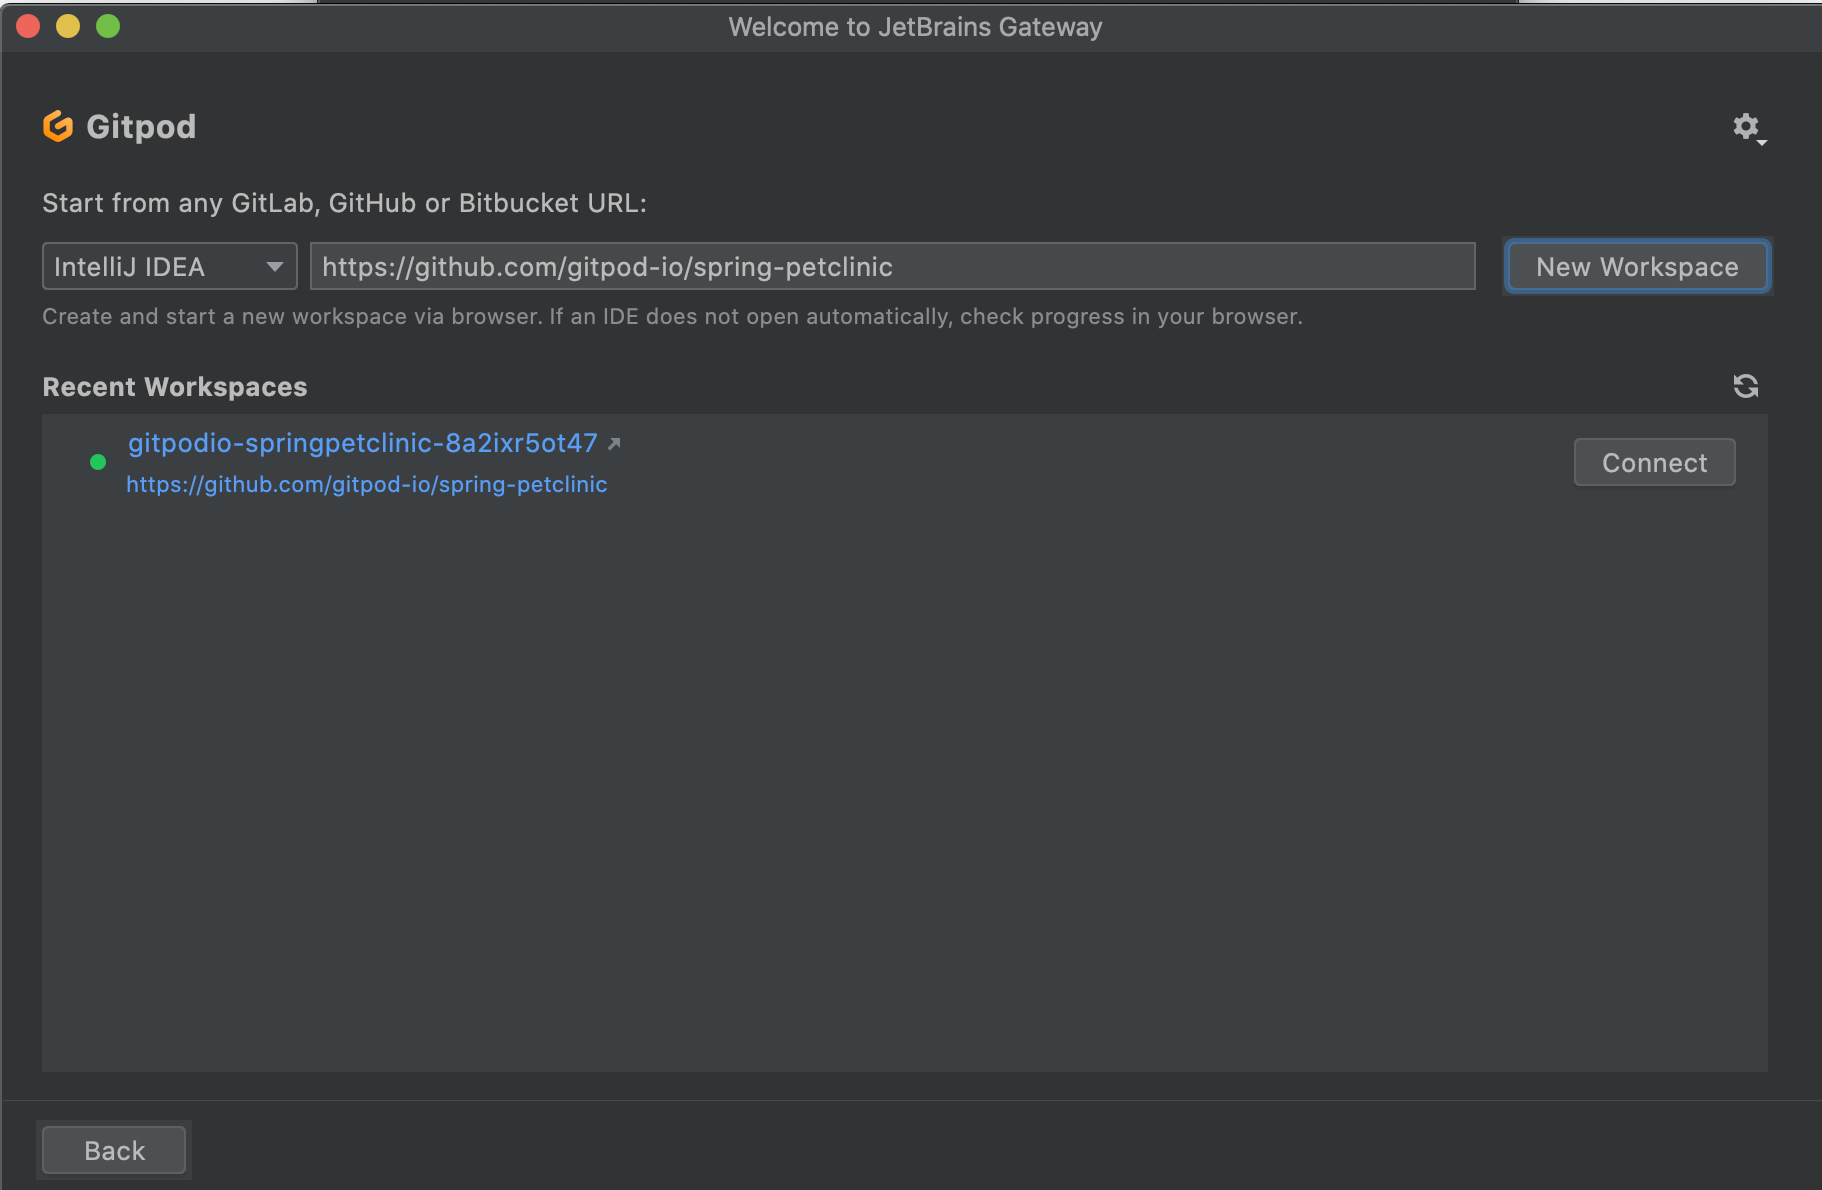
Task: Click the orange Gitpod logo icon
Action: [58, 126]
